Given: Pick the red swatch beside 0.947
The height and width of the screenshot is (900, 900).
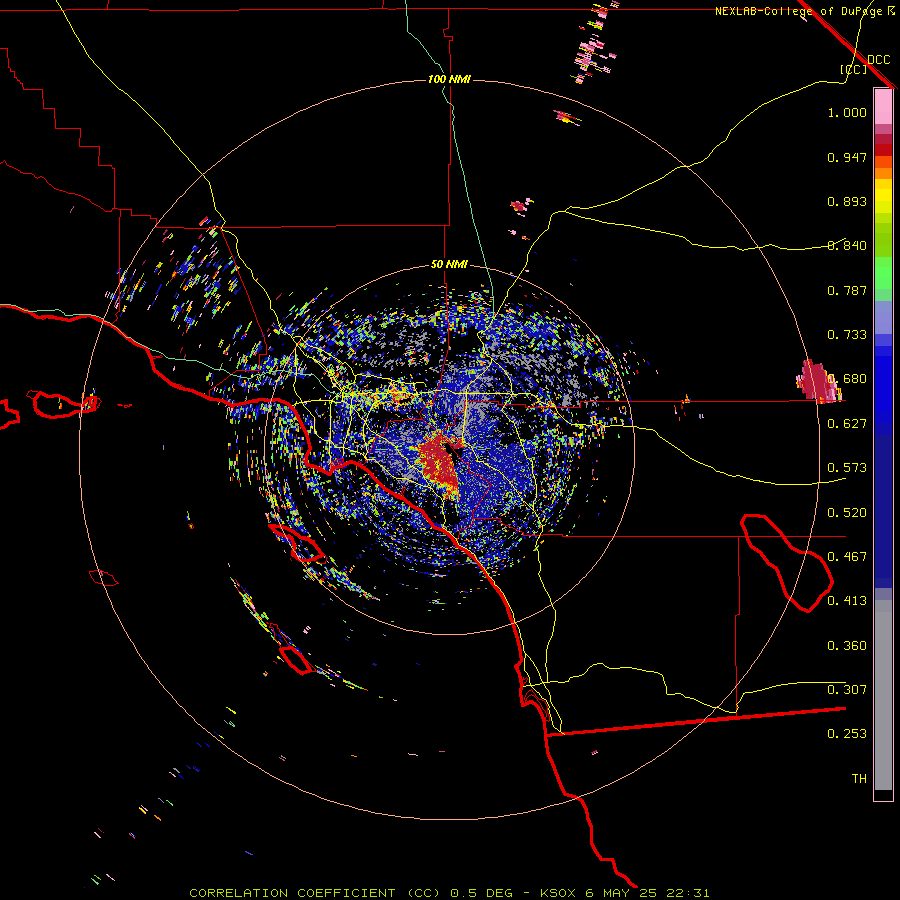Looking at the screenshot, I should pyautogui.click(x=883, y=150).
